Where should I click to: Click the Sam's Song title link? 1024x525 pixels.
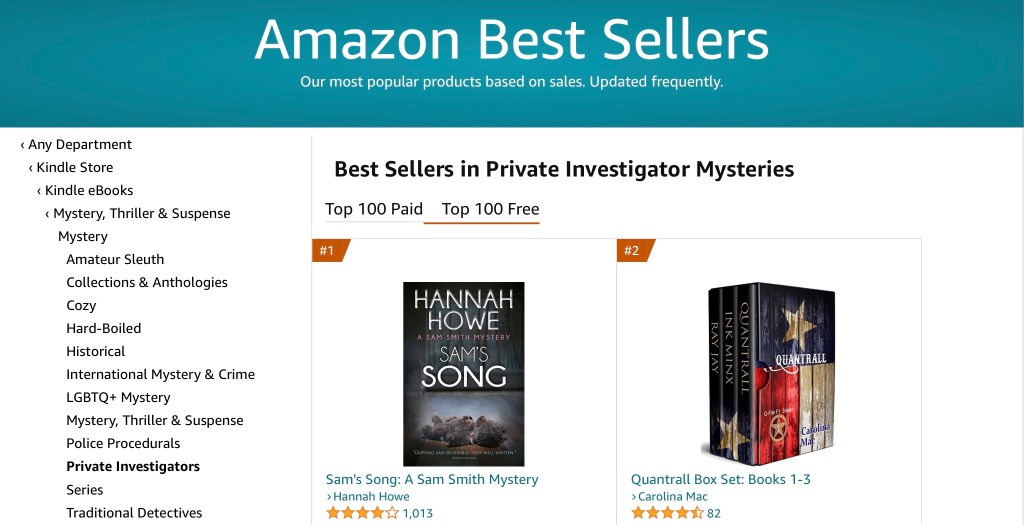click(x=432, y=480)
